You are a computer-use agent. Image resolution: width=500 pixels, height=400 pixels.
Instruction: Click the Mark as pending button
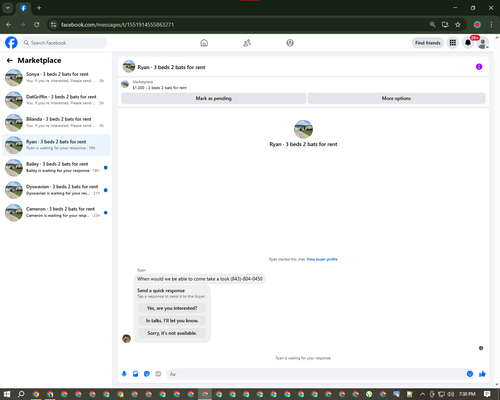tap(213, 98)
